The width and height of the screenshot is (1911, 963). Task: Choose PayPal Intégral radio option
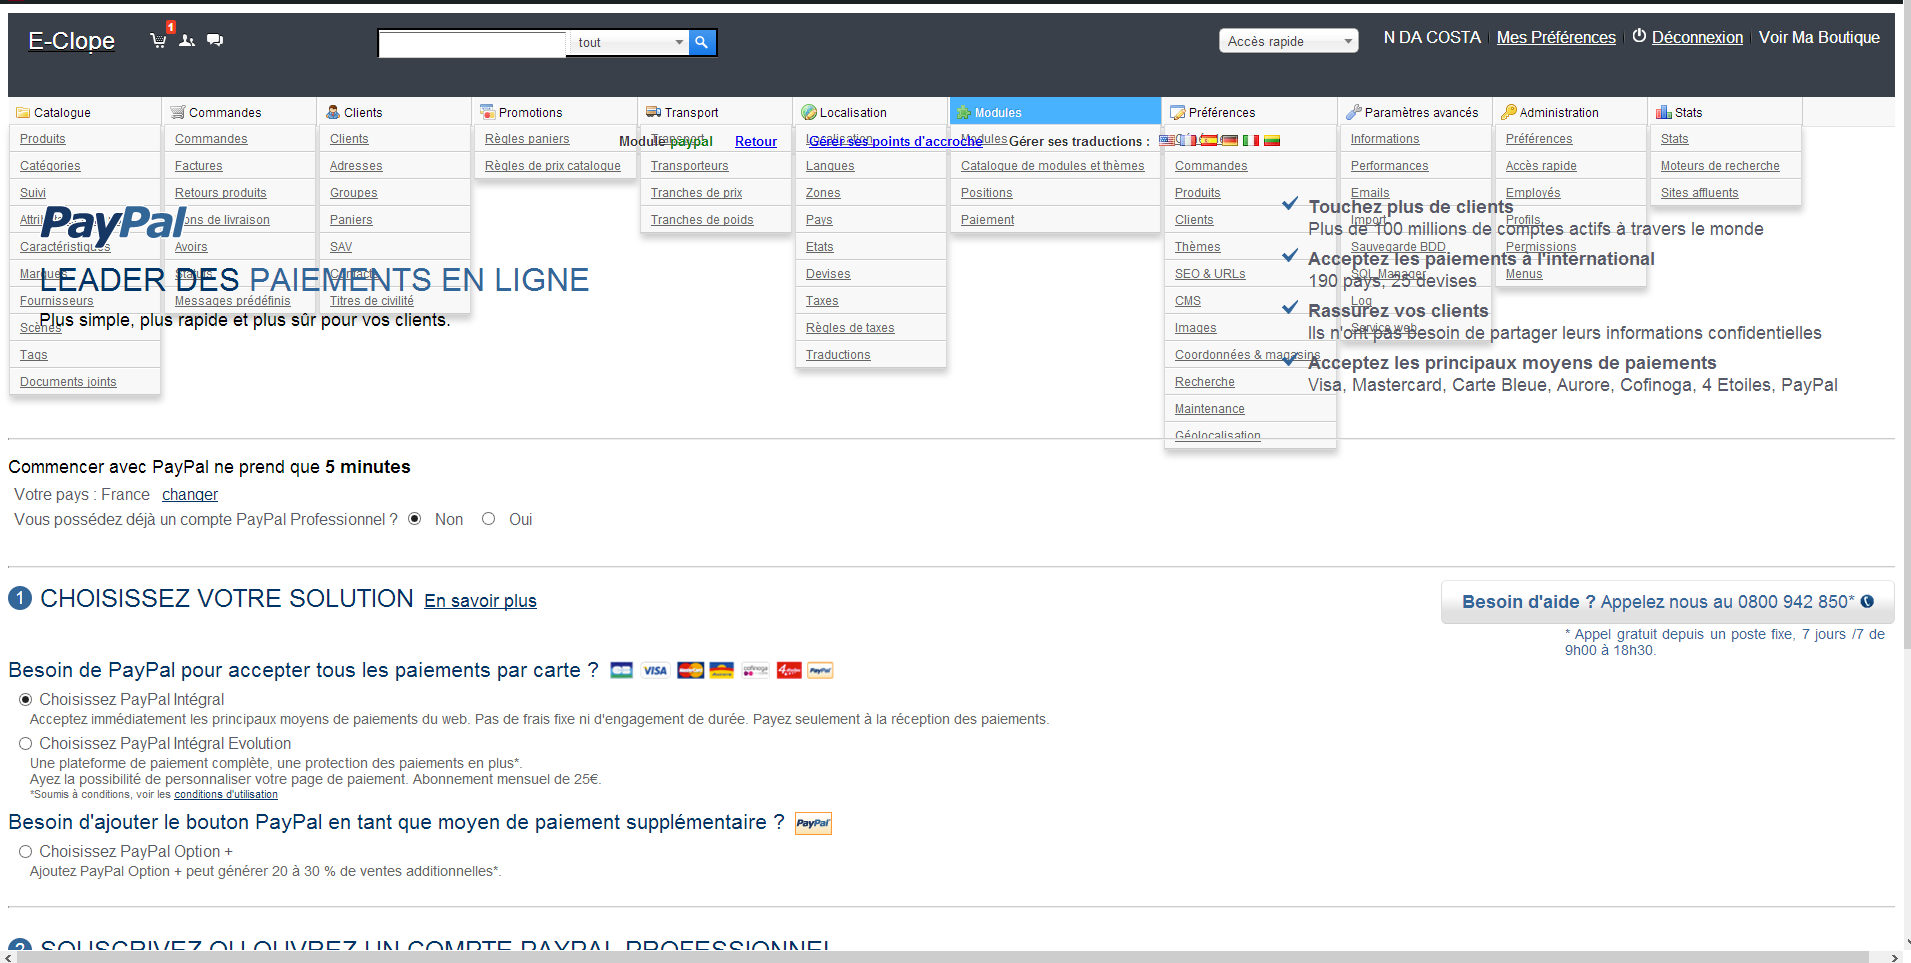click(x=26, y=700)
